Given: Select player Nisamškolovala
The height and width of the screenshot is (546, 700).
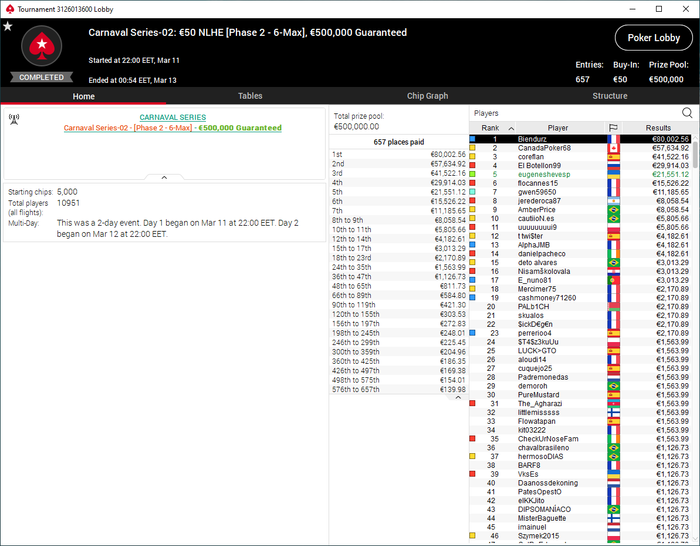Looking at the screenshot, I should click(581, 271).
